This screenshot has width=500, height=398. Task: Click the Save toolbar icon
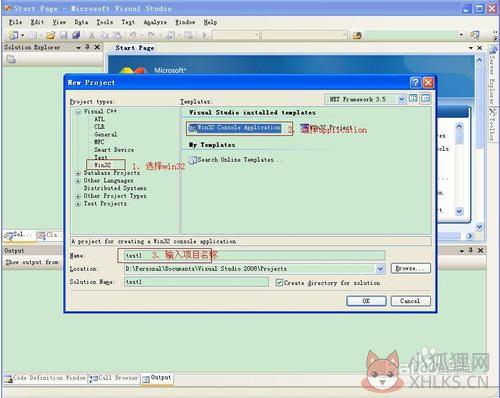(63, 35)
